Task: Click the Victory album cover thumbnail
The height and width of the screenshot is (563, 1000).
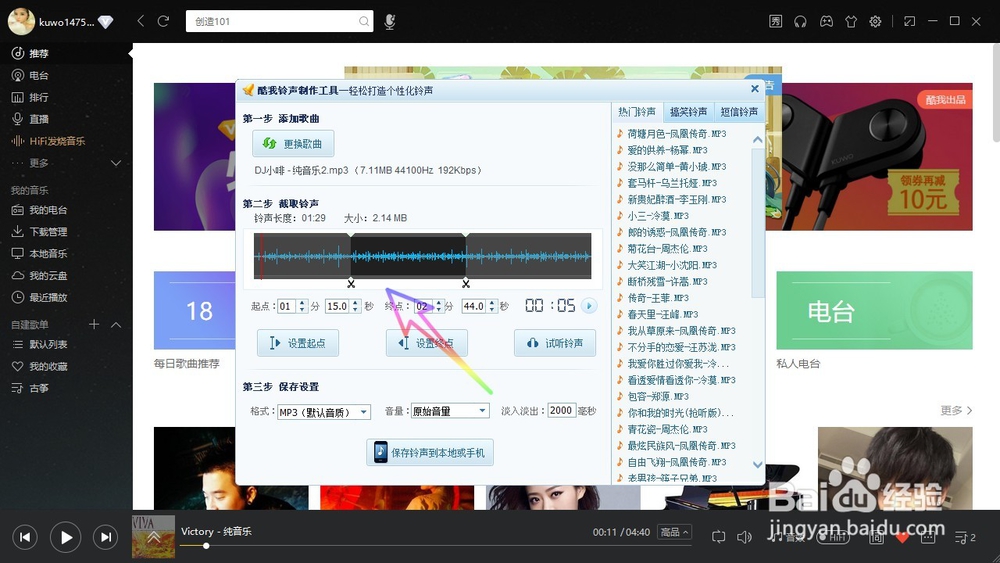Action: tap(153, 536)
